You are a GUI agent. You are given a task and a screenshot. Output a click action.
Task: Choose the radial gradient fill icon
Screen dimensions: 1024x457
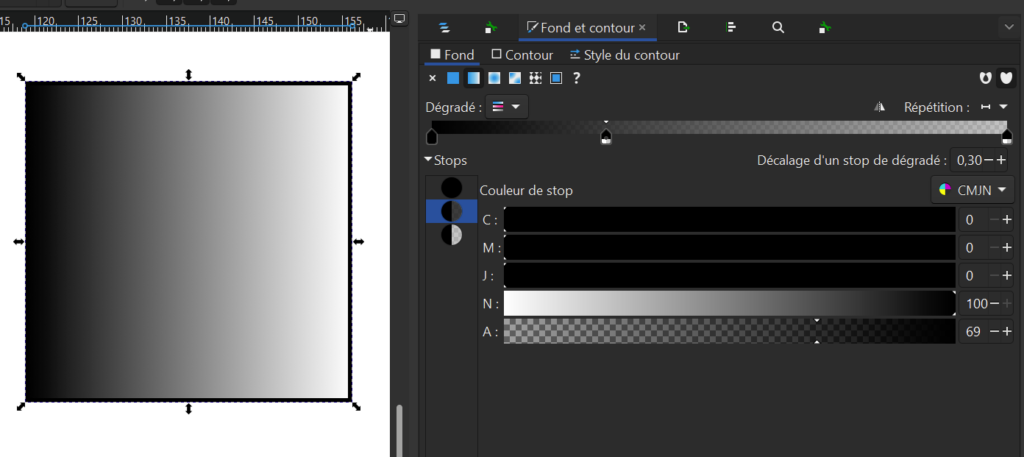coord(494,78)
